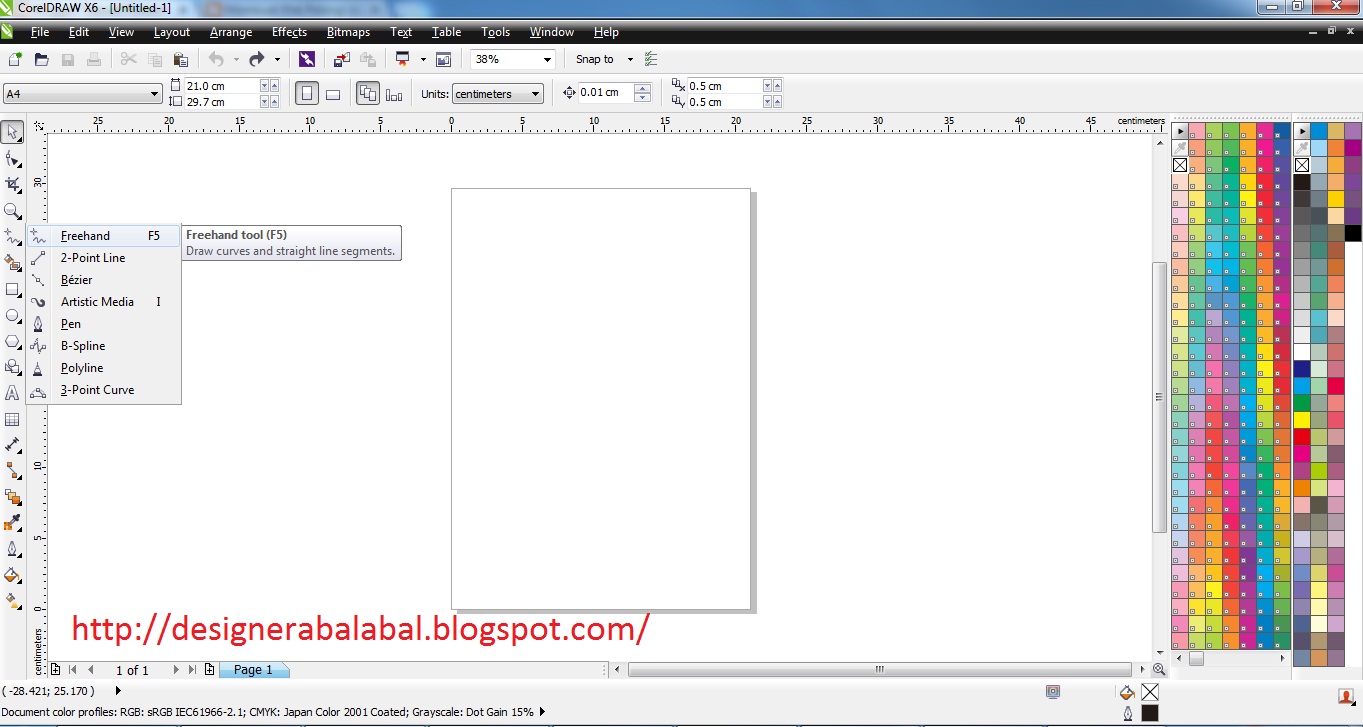Click the navy blue swatch in right palette
Image resolution: width=1363 pixels, height=727 pixels.
click(x=1302, y=368)
